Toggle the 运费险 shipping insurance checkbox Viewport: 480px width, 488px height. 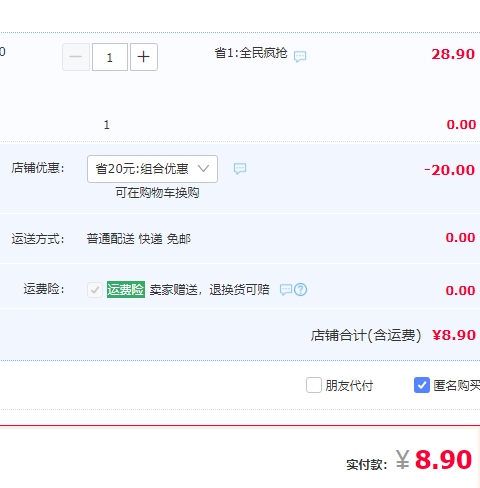point(95,290)
